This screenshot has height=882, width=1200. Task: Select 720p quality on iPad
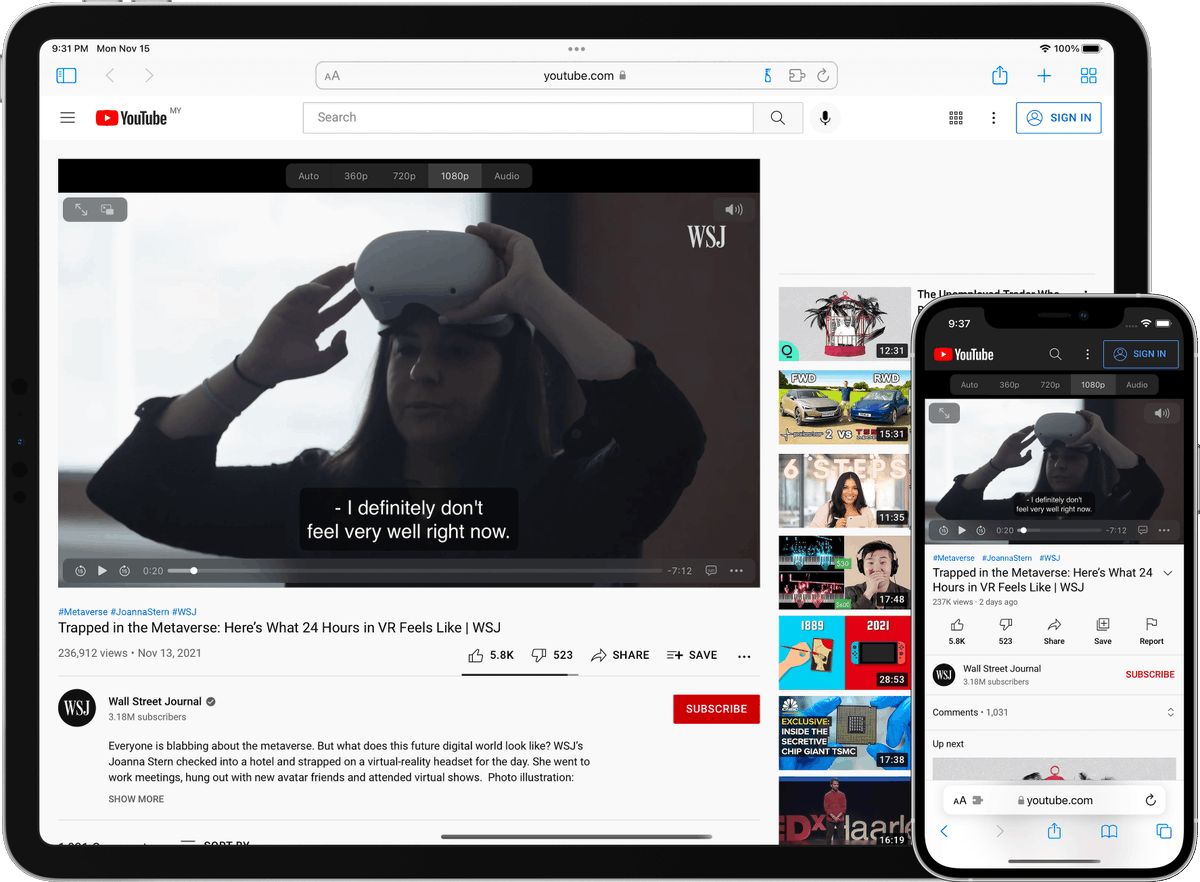coord(404,176)
